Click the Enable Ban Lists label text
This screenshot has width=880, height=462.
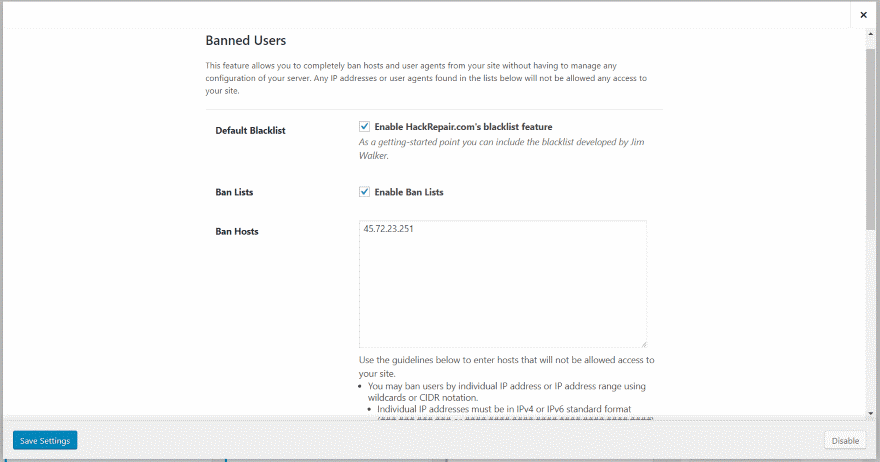pos(409,192)
